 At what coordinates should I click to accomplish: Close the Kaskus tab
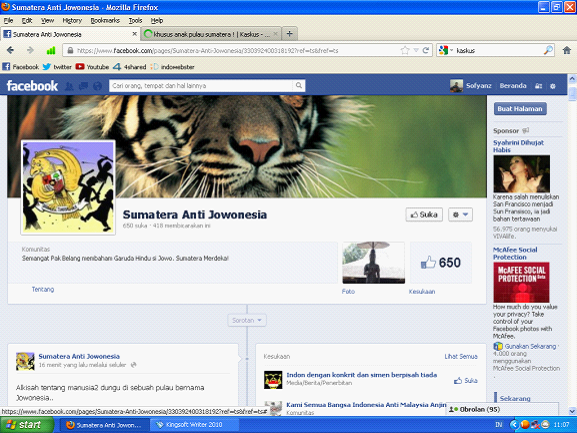[275, 34]
